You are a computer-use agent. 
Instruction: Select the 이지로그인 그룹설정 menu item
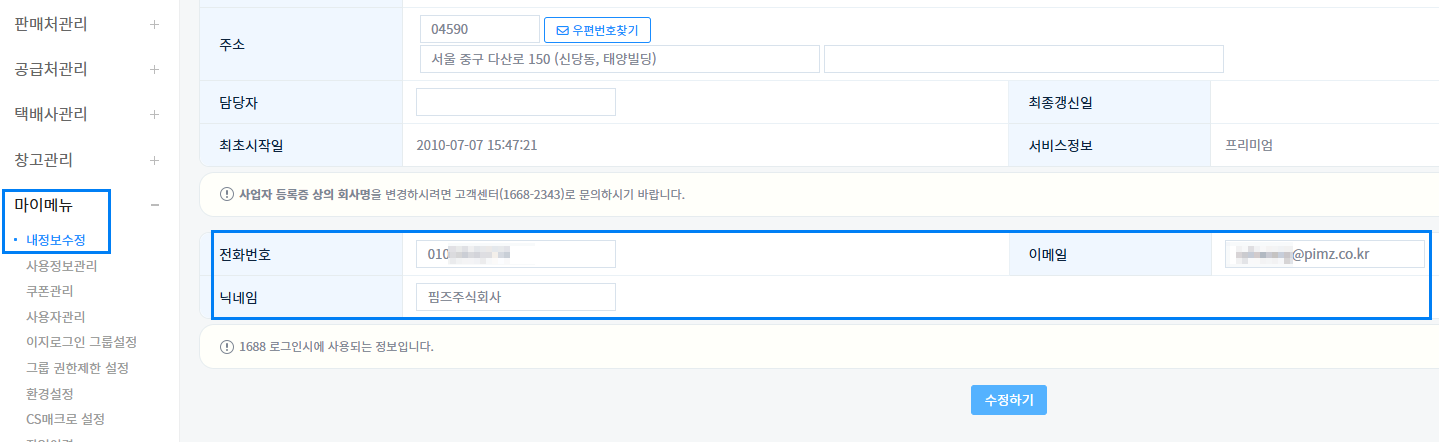coord(81,342)
